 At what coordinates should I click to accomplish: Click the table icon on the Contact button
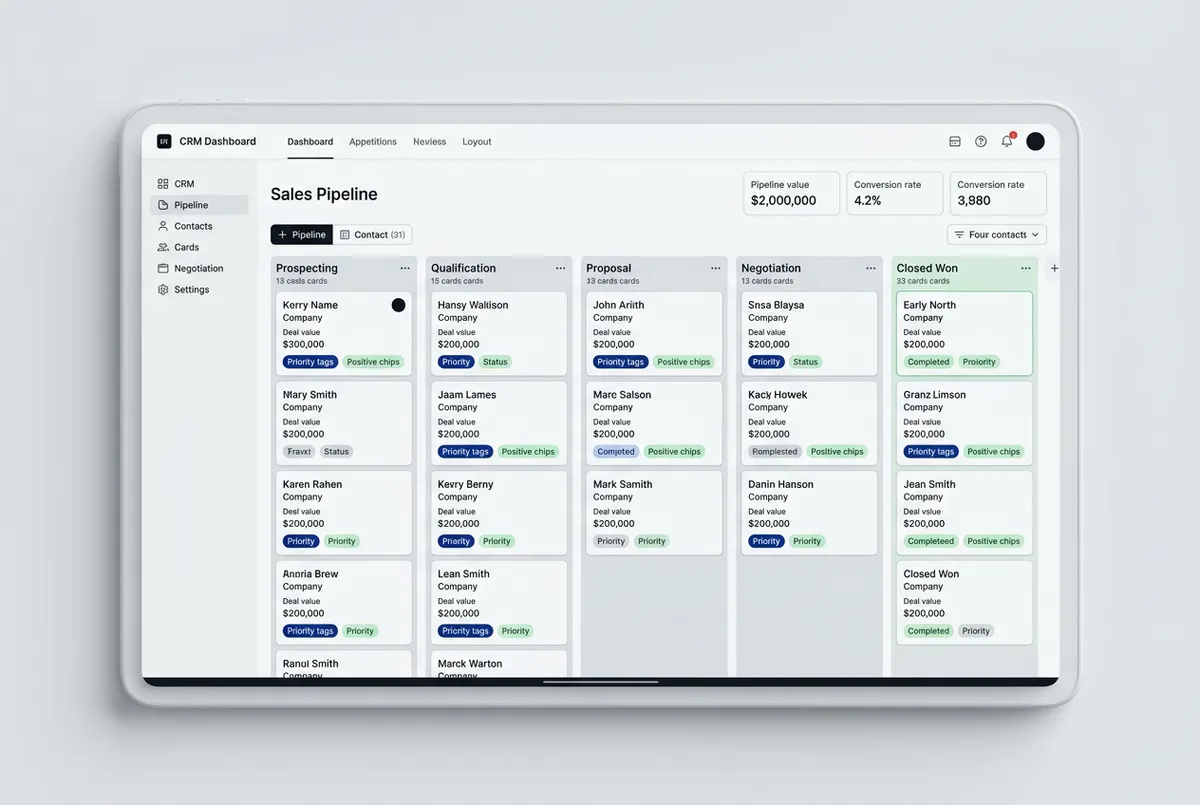[x=345, y=235]
